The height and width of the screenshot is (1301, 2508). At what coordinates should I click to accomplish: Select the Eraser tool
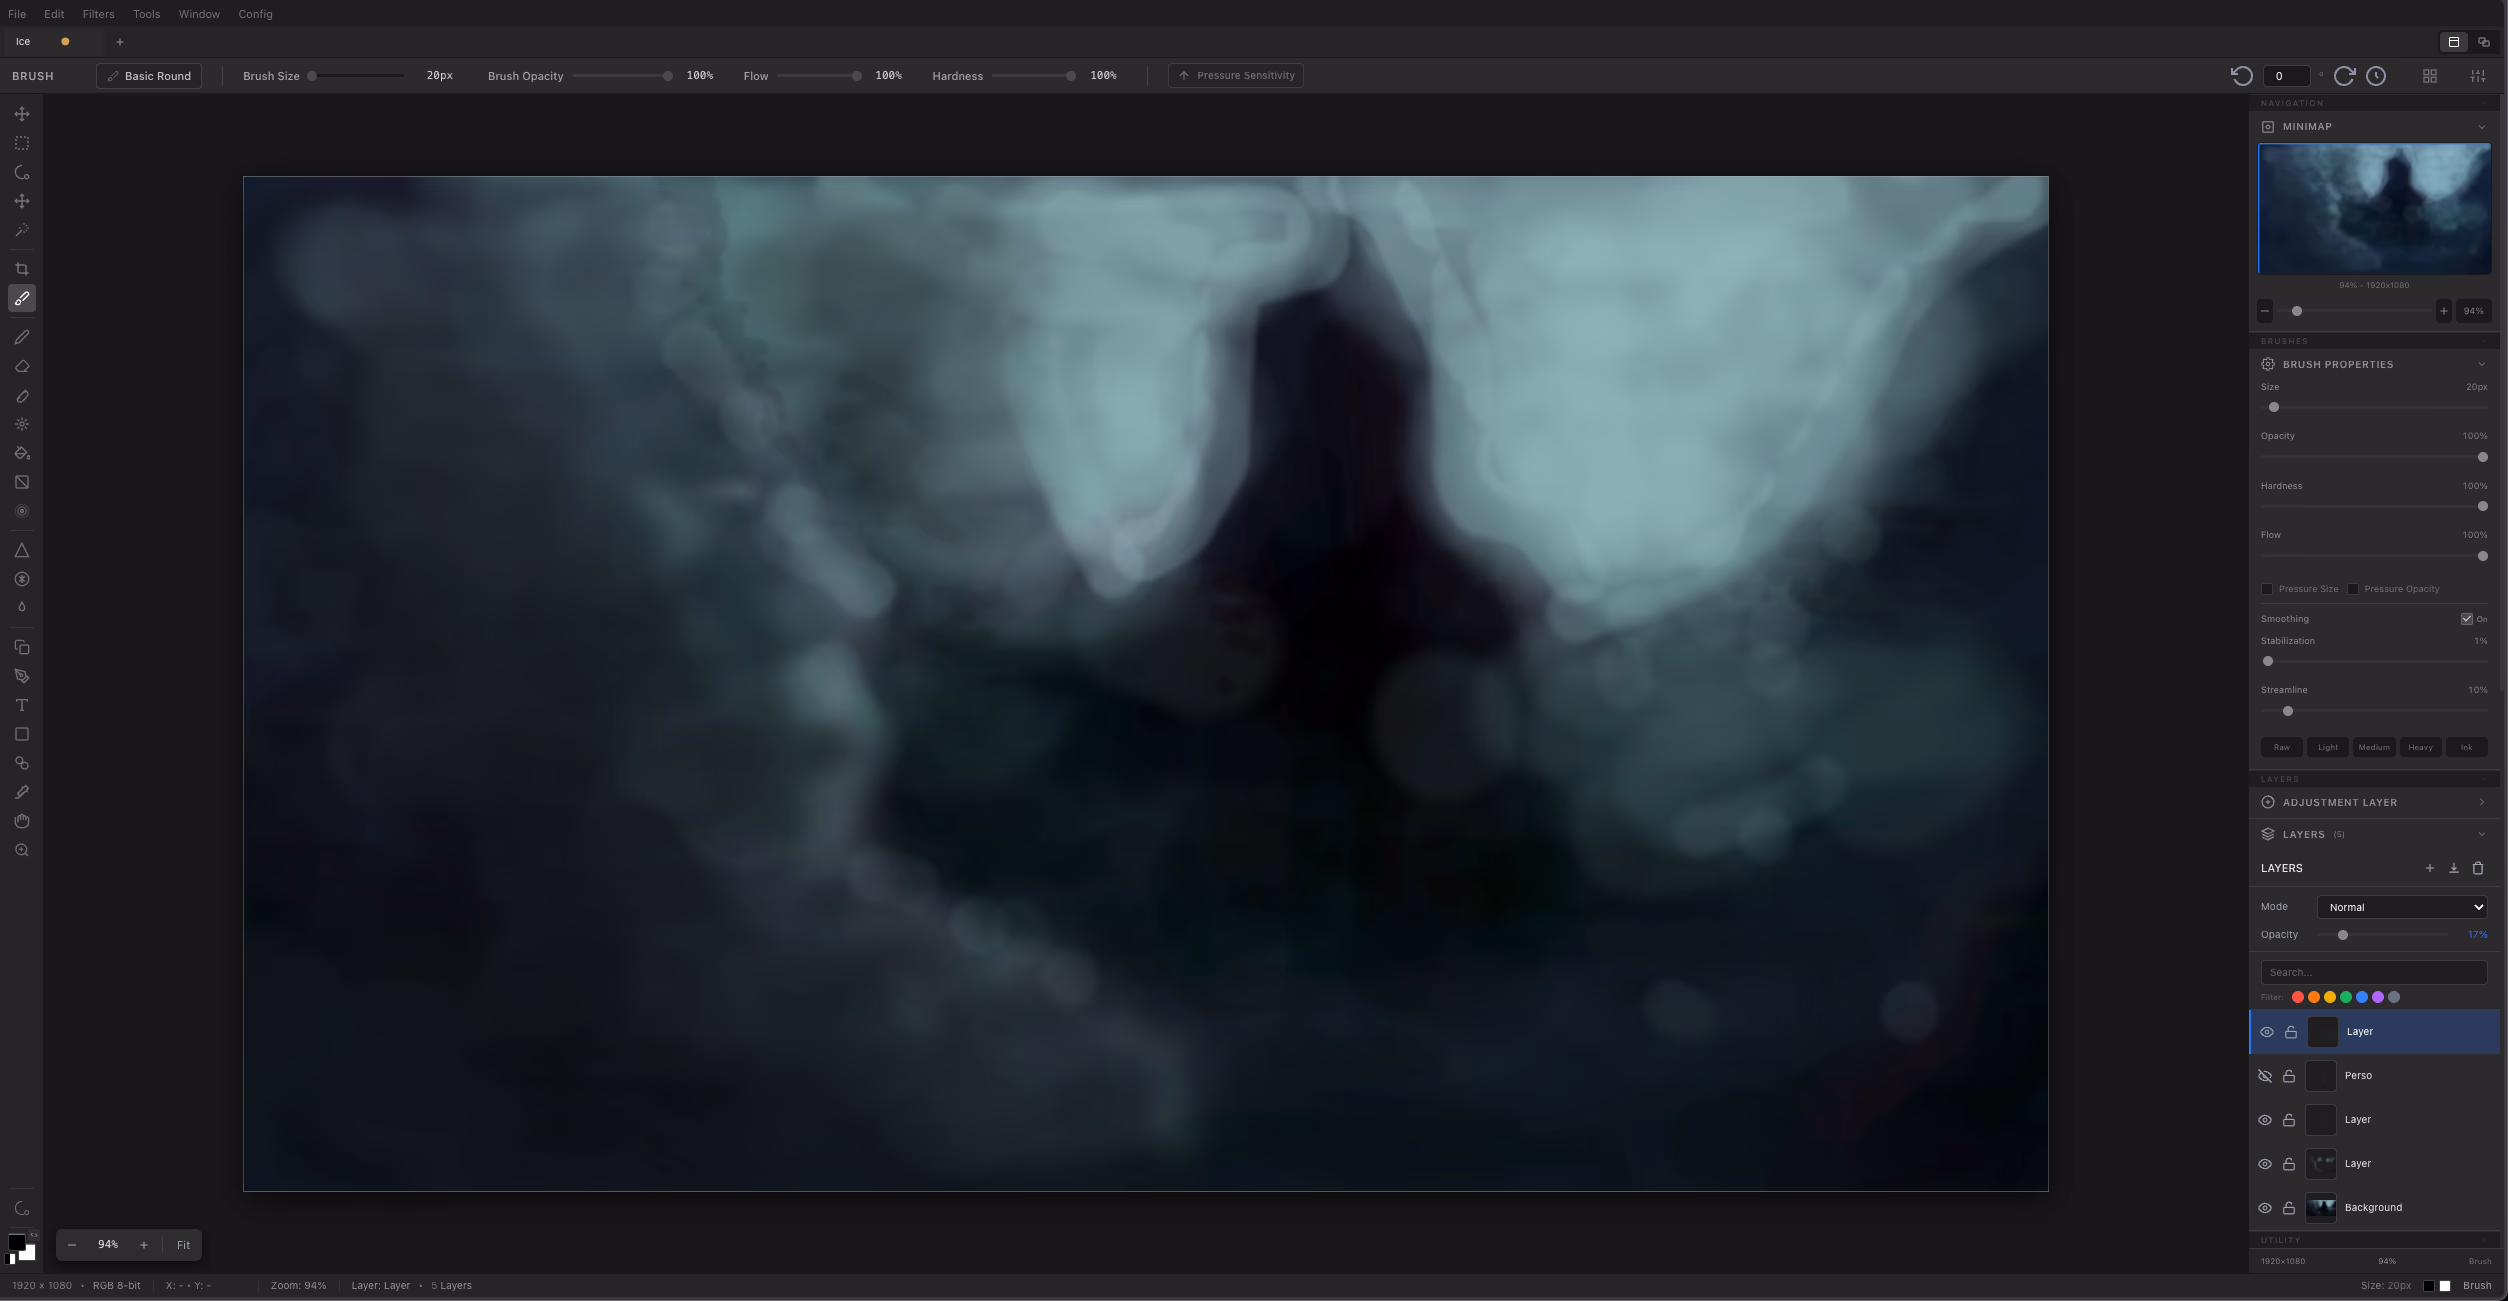22,366
